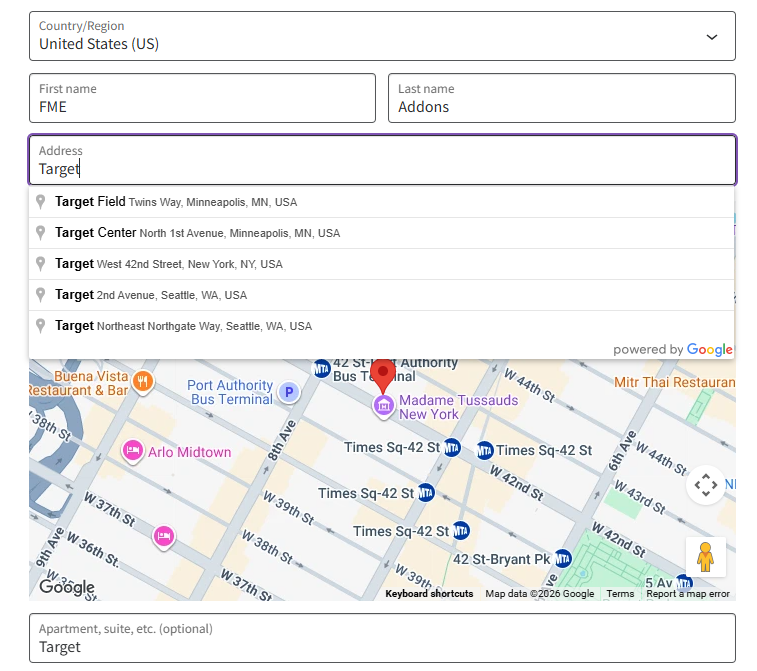This screenshot has height=671, width=757.
Task: Click Report a map error link
Action: pos(688,594)
